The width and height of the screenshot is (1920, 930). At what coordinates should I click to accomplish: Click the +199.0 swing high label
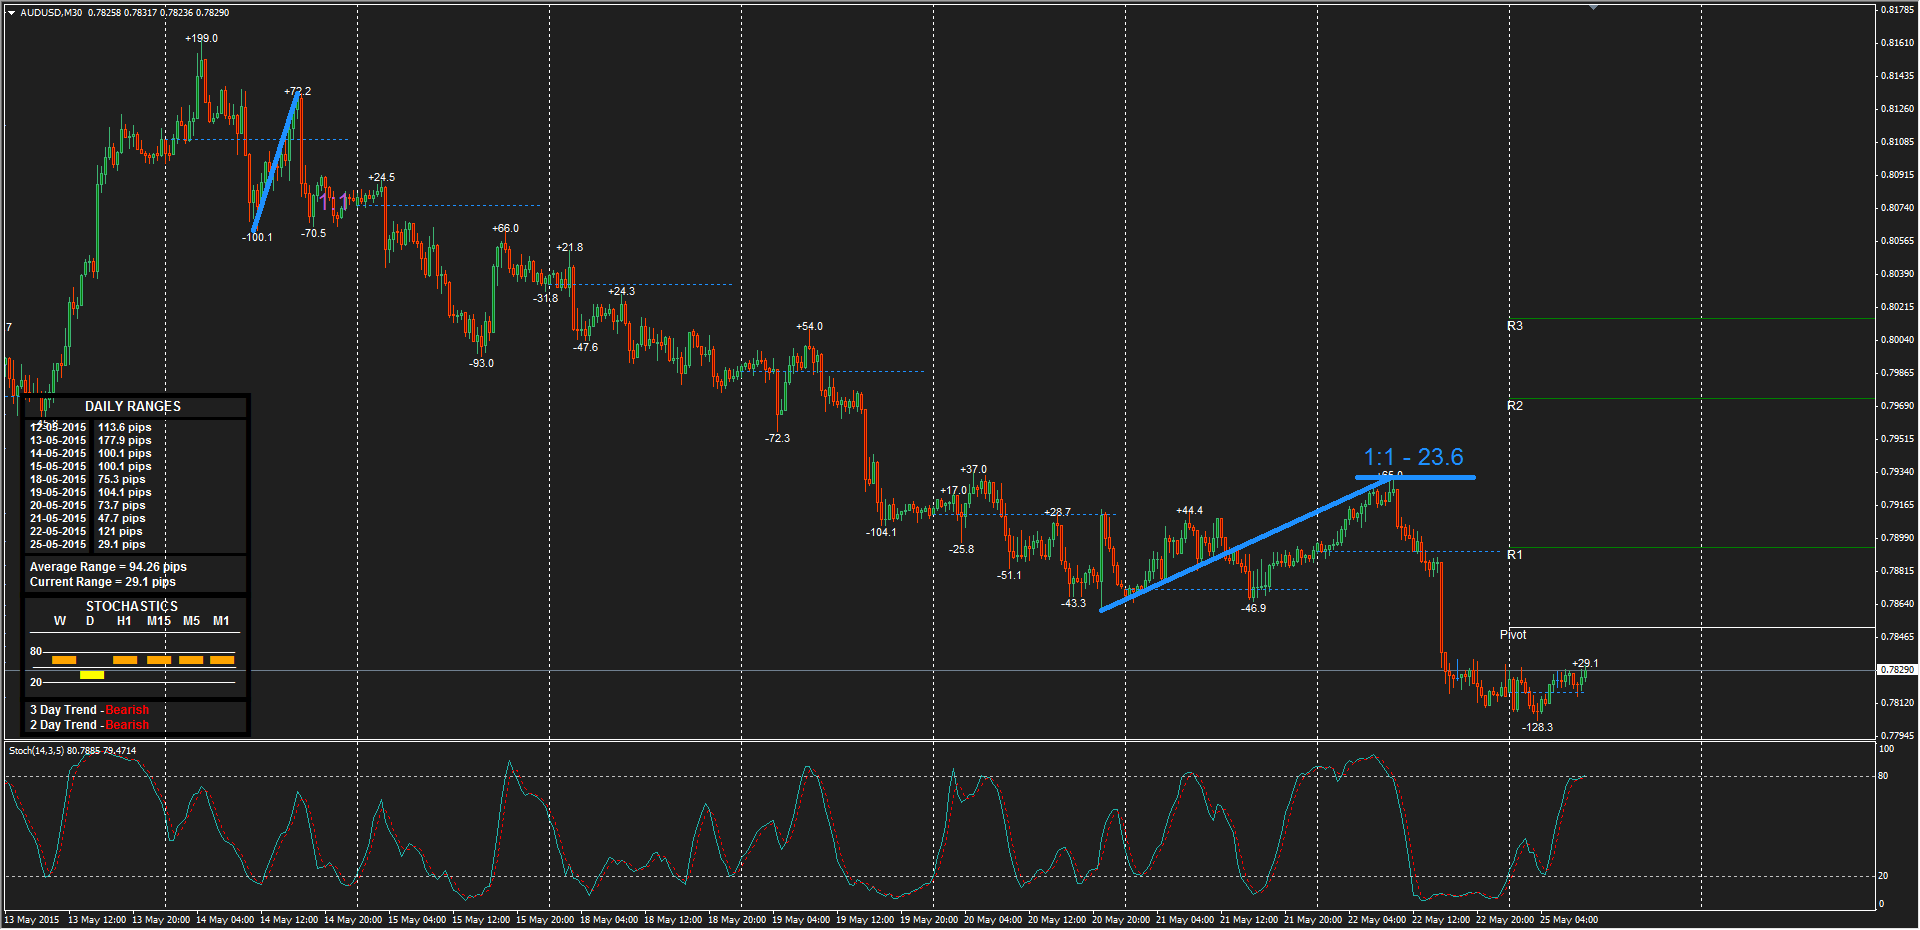click(x=201, y=39)
